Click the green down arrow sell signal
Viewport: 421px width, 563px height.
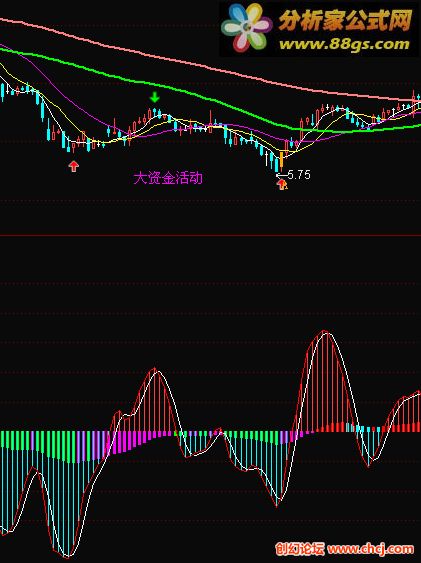coord(155,97)
